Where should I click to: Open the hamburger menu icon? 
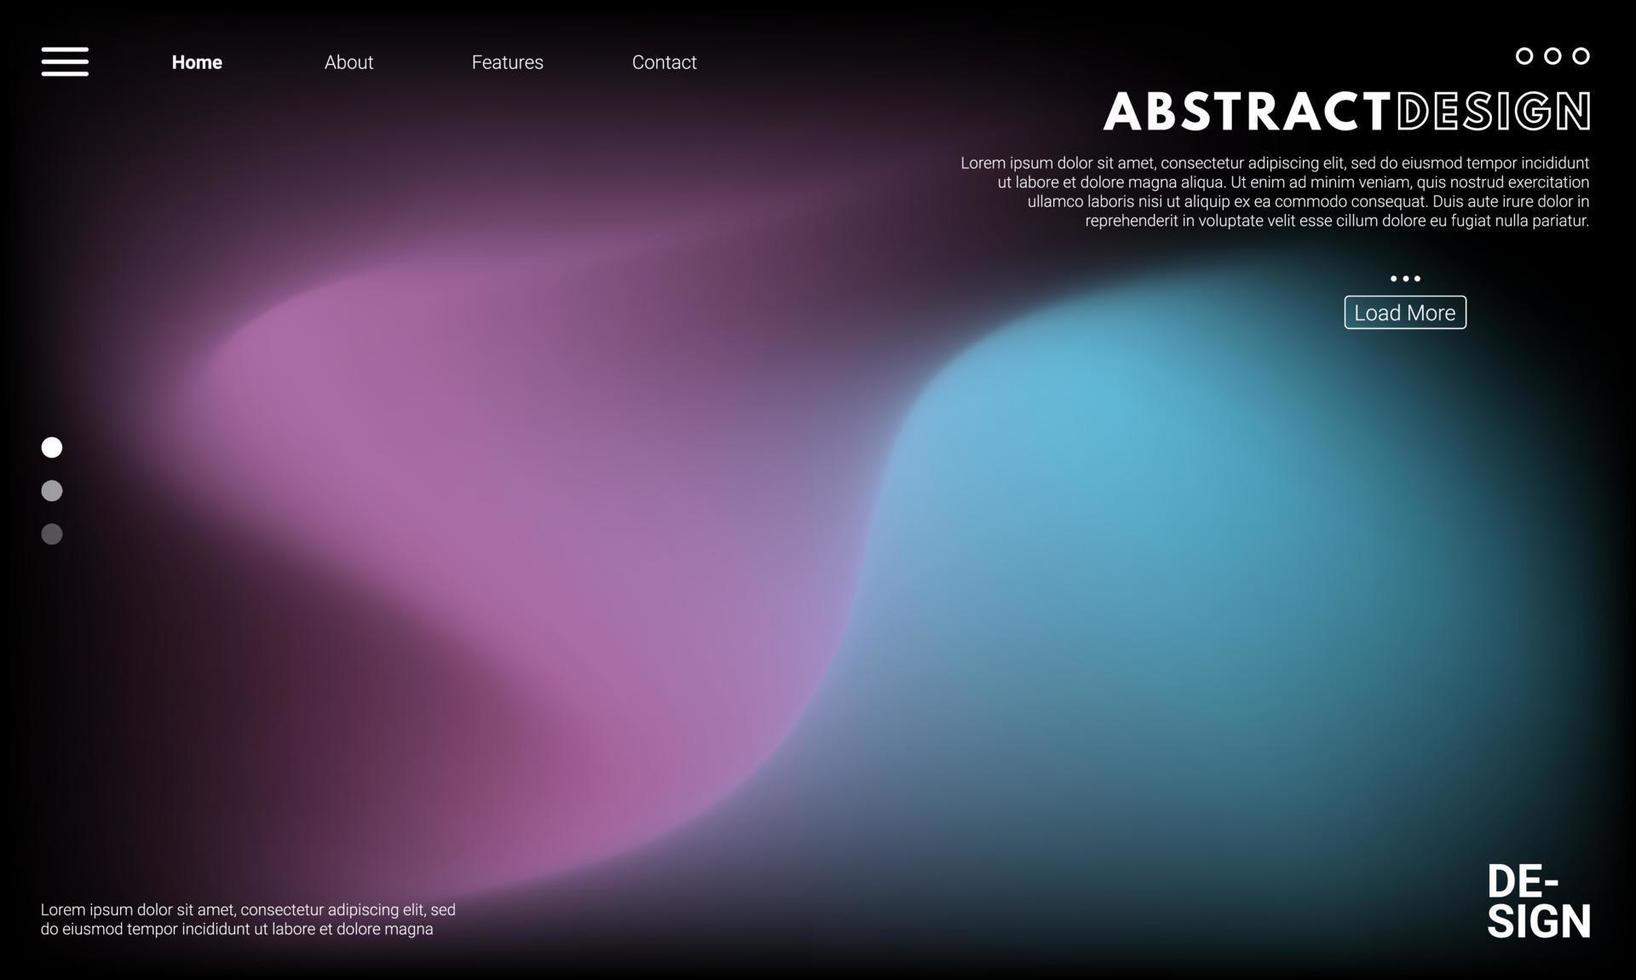(65, 61)
